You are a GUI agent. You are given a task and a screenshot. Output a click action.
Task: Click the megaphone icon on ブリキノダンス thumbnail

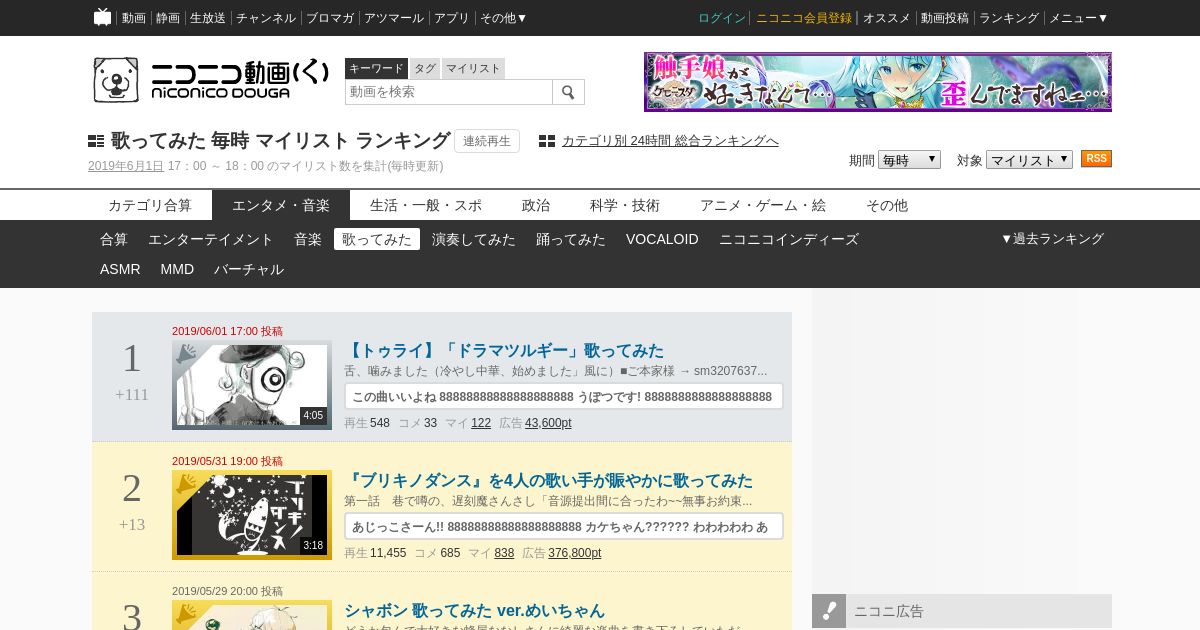tap(186, 484)
